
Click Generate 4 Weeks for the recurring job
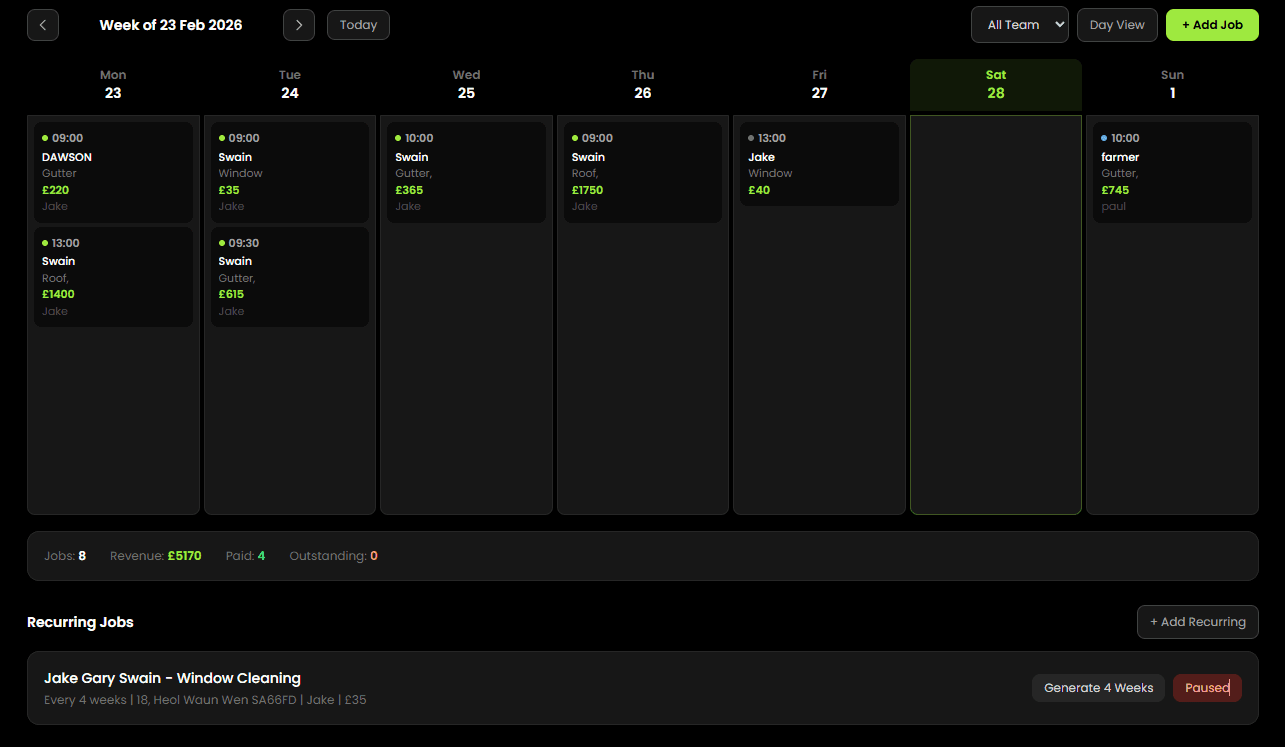tap(1098, 688)
